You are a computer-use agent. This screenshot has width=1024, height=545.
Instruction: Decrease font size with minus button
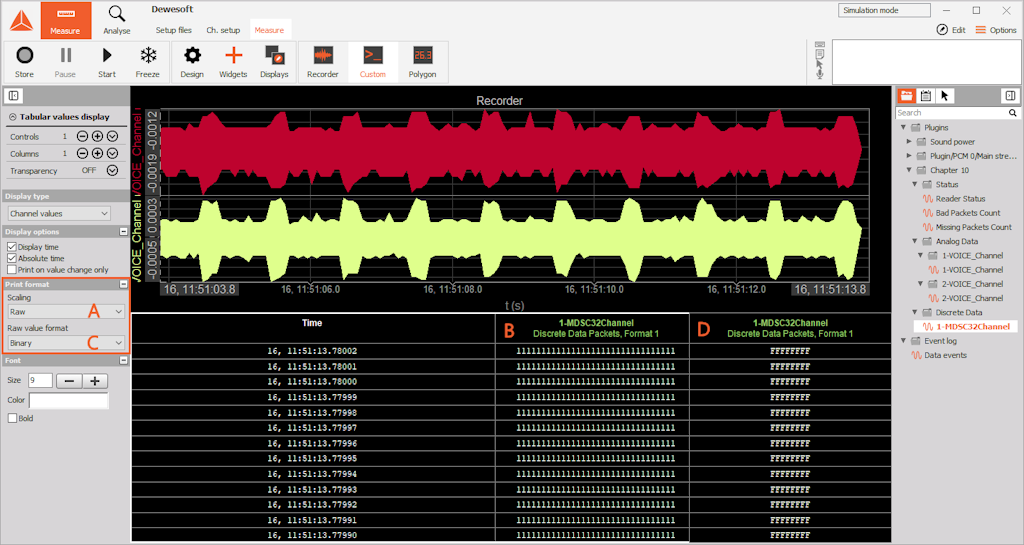69,381
